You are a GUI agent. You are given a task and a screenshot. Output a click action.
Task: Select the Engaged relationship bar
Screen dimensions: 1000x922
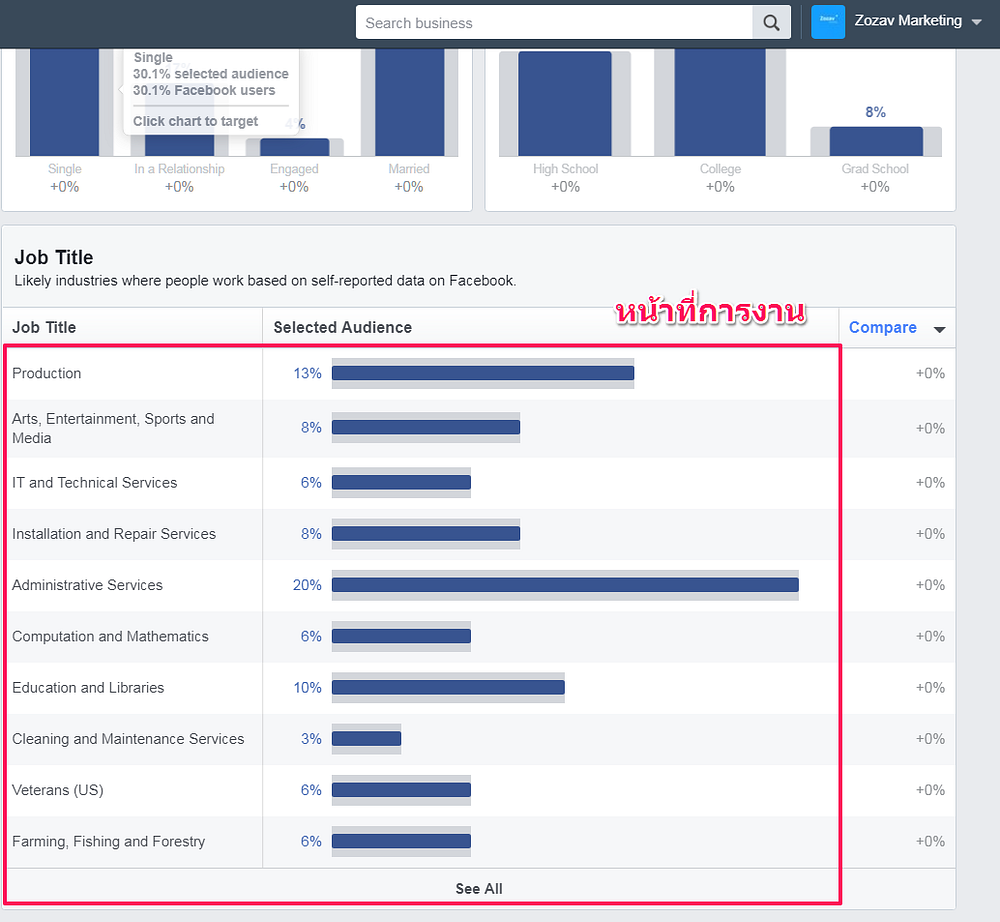coord(295,147)
